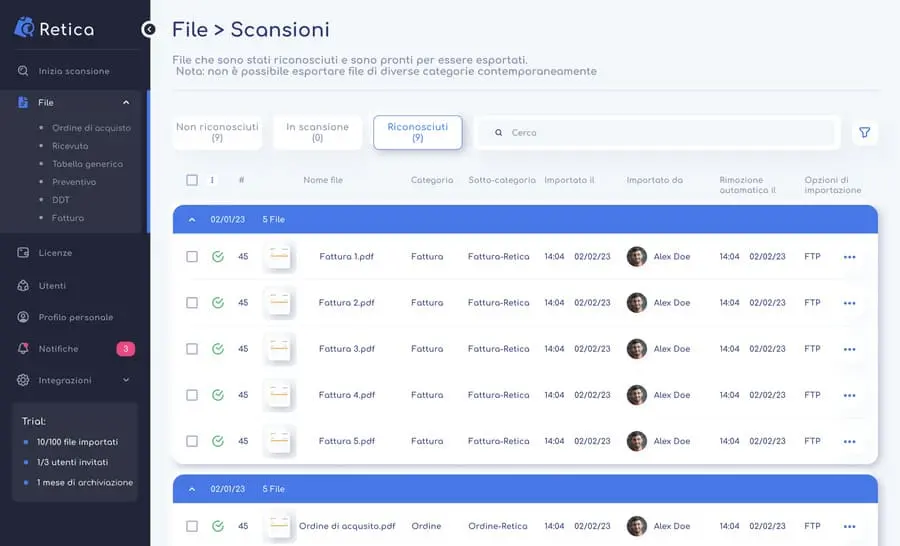Click the Inizio scansione magnifier icon
Viewport: 900px width, 546px height.
pos(23,71)
